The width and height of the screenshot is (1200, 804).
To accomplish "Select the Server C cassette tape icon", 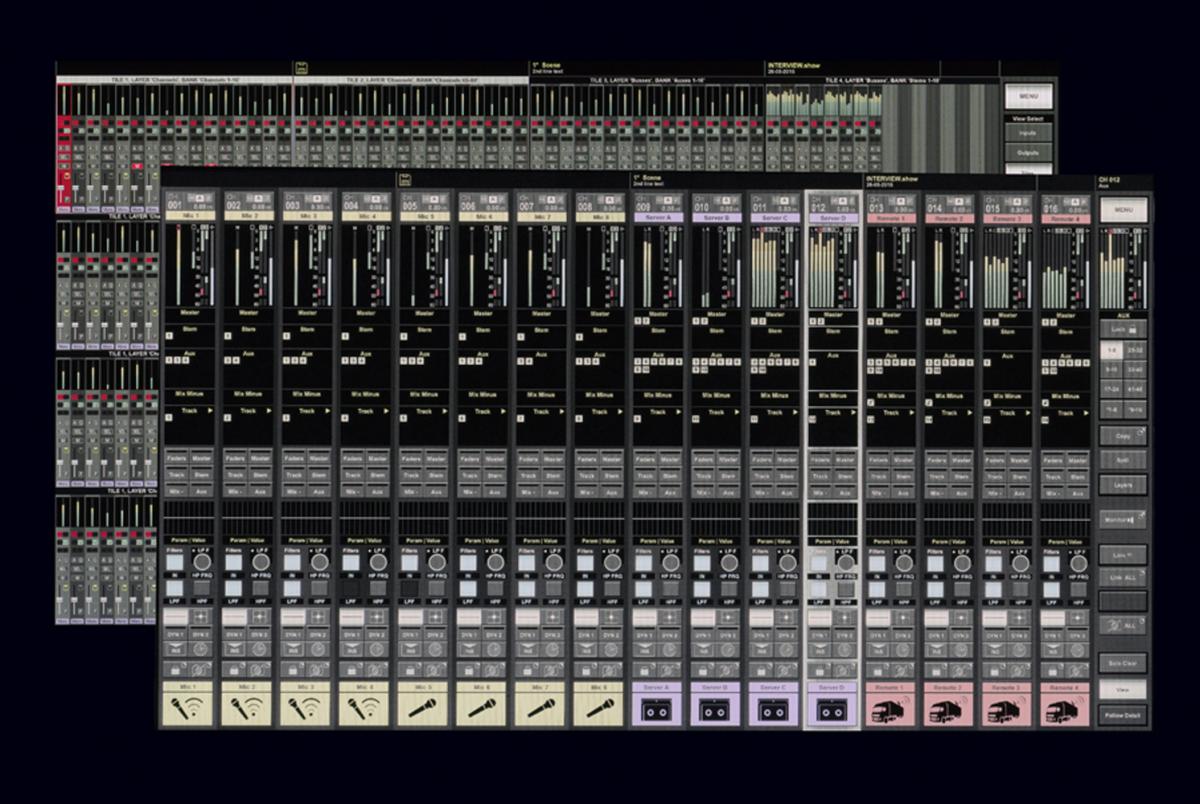I will click(x=775, y=709).
